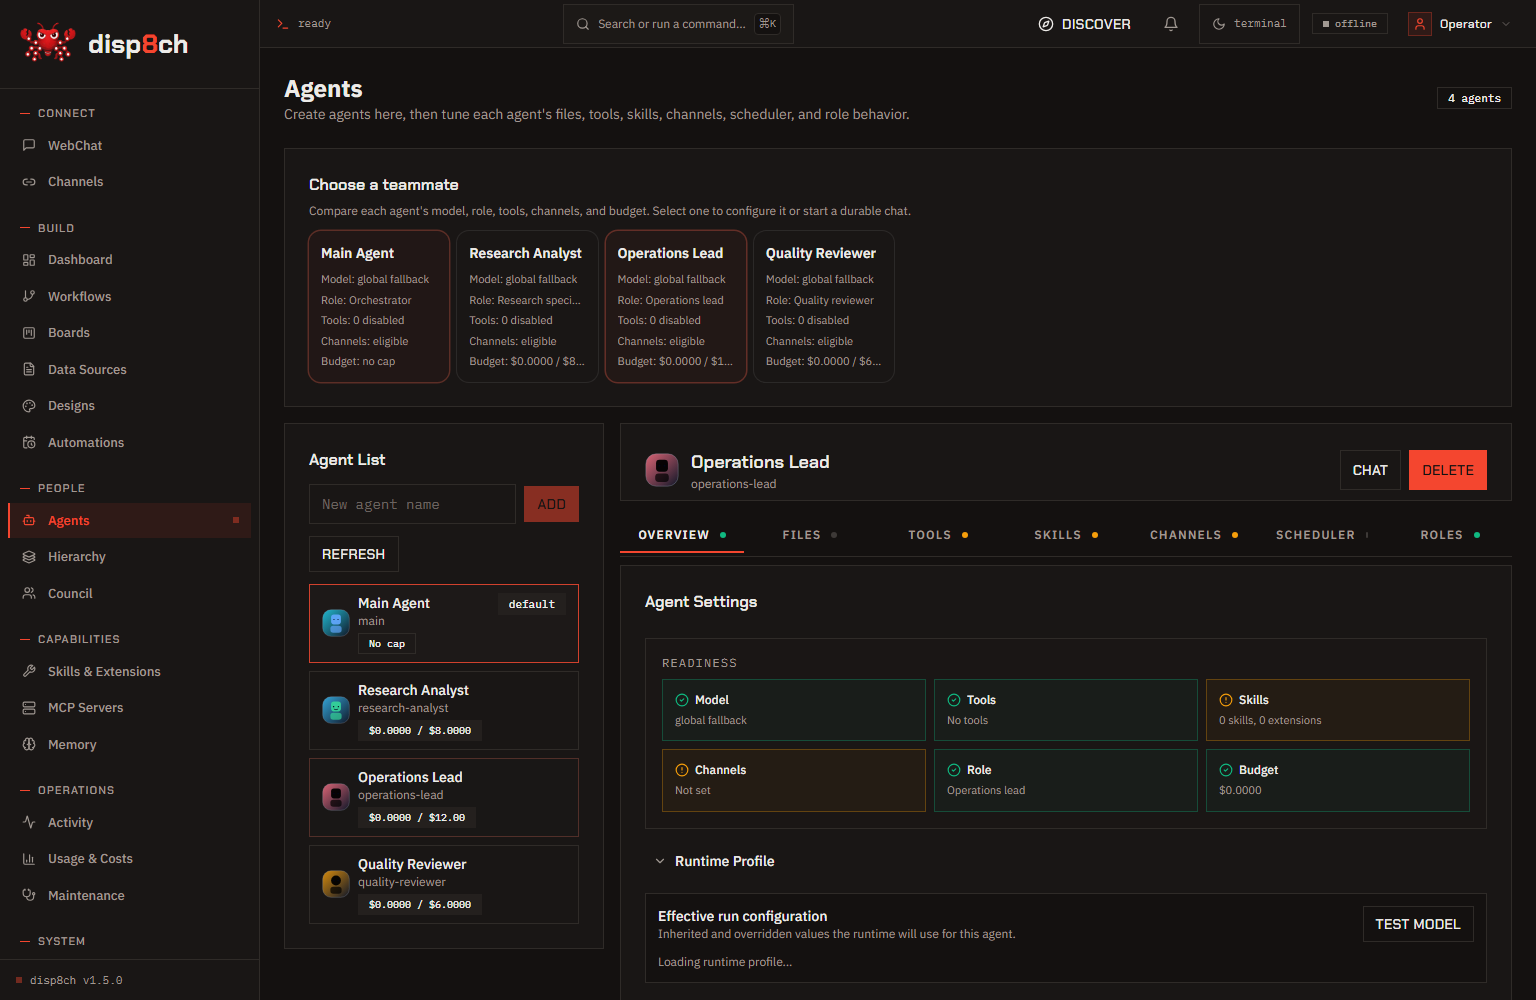Click the DISCOVER compass link

point(1085,24)
